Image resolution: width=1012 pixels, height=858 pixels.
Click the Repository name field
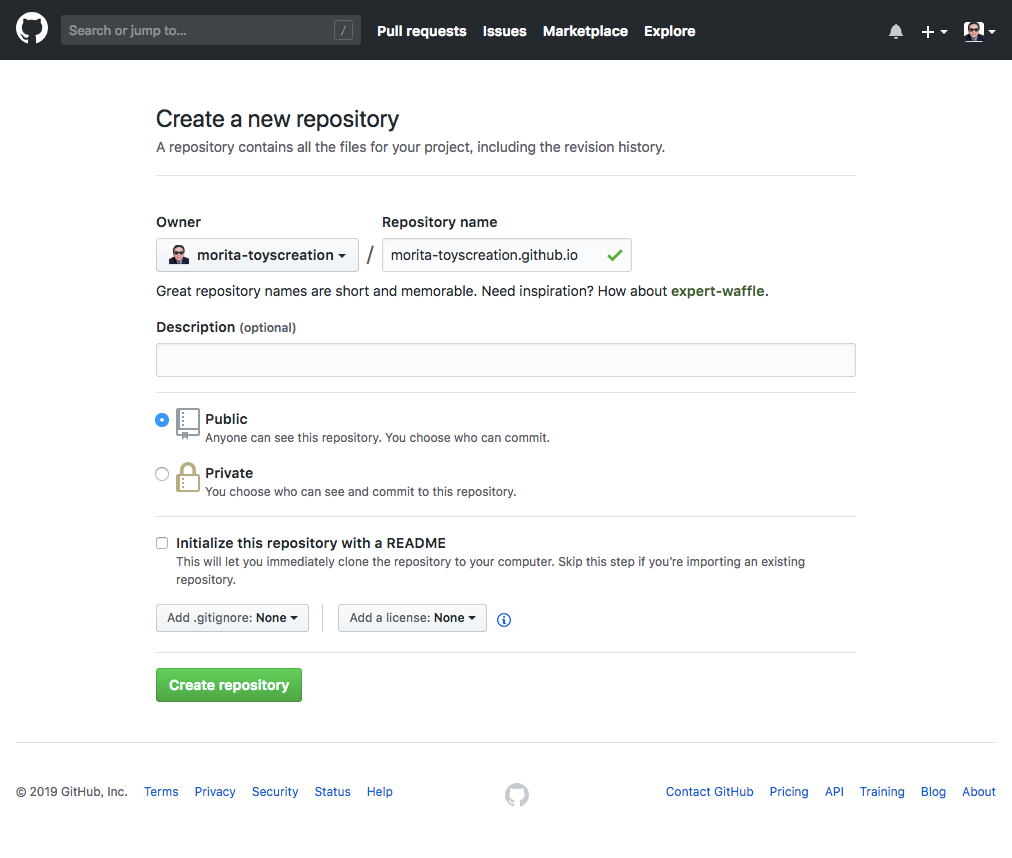[x=507, y=255]
